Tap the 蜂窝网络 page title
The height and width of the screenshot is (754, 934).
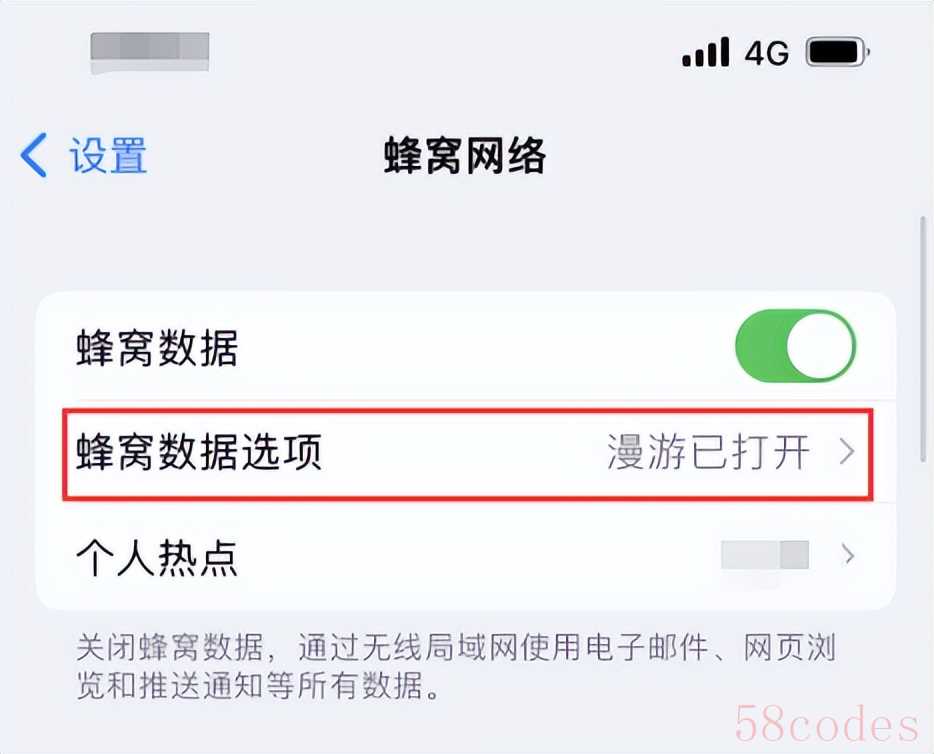click(465, 155)
